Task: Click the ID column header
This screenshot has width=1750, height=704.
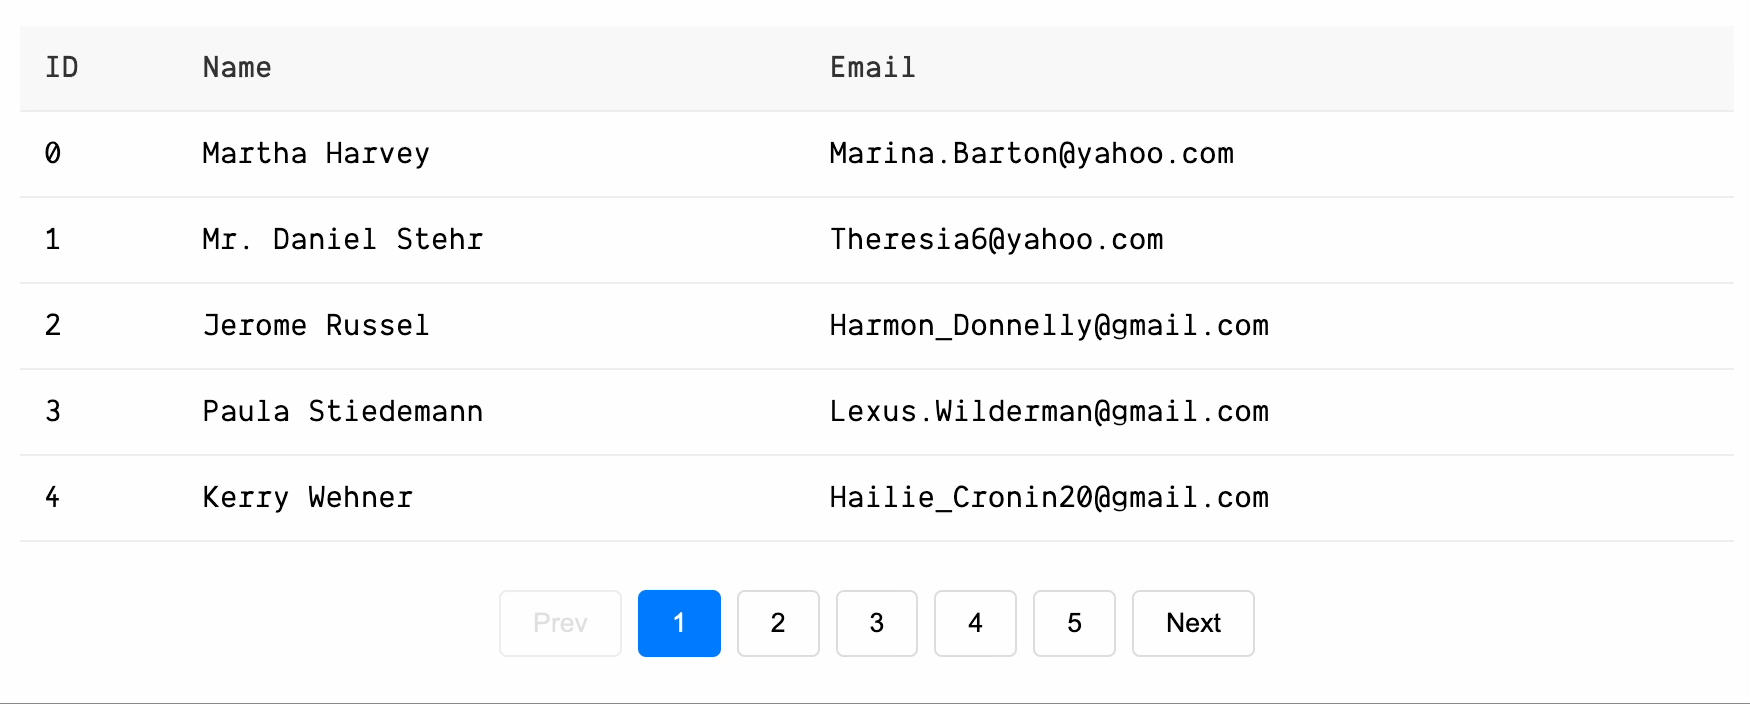Action: pos(62,68)
